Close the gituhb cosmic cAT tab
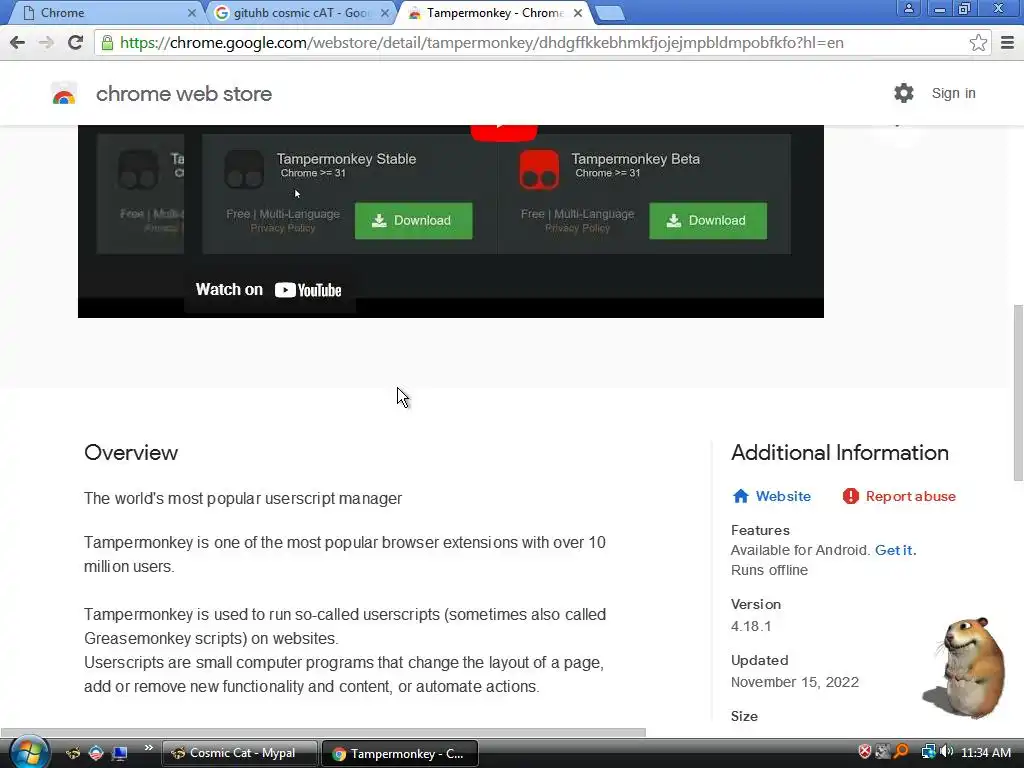 pyautogui.click(x=385, y=13)
